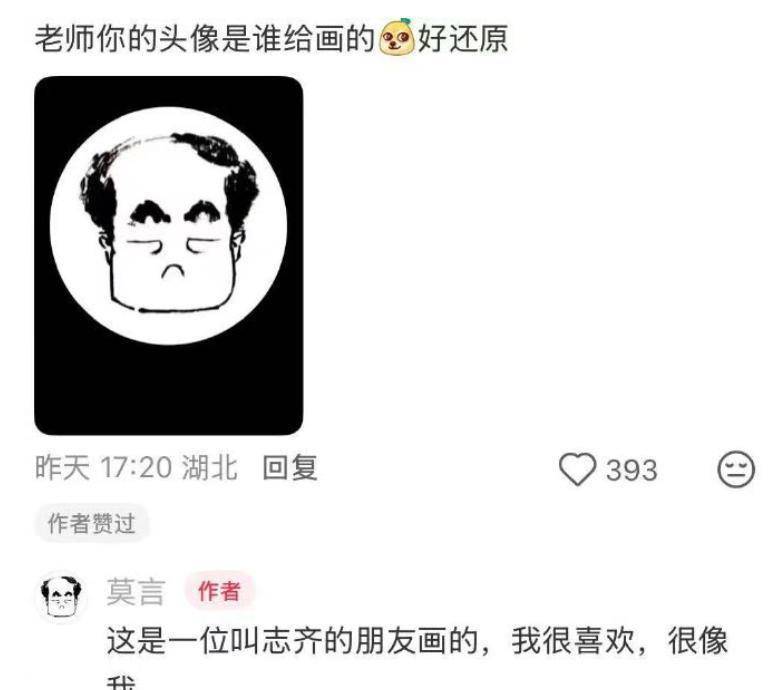783x690 pixels.
Task: Click the 393 like count
Action: 631,470
